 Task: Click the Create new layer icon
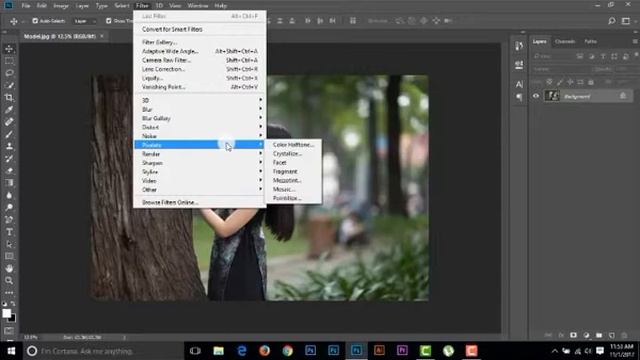tap(611, 335)
